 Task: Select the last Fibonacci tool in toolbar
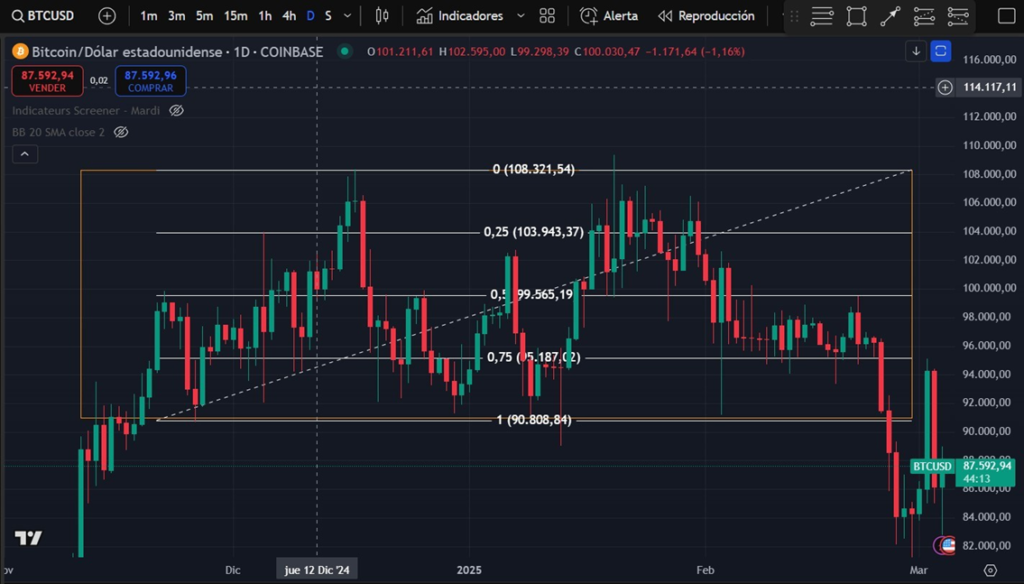pyautogui.click(x=958, y=16)
